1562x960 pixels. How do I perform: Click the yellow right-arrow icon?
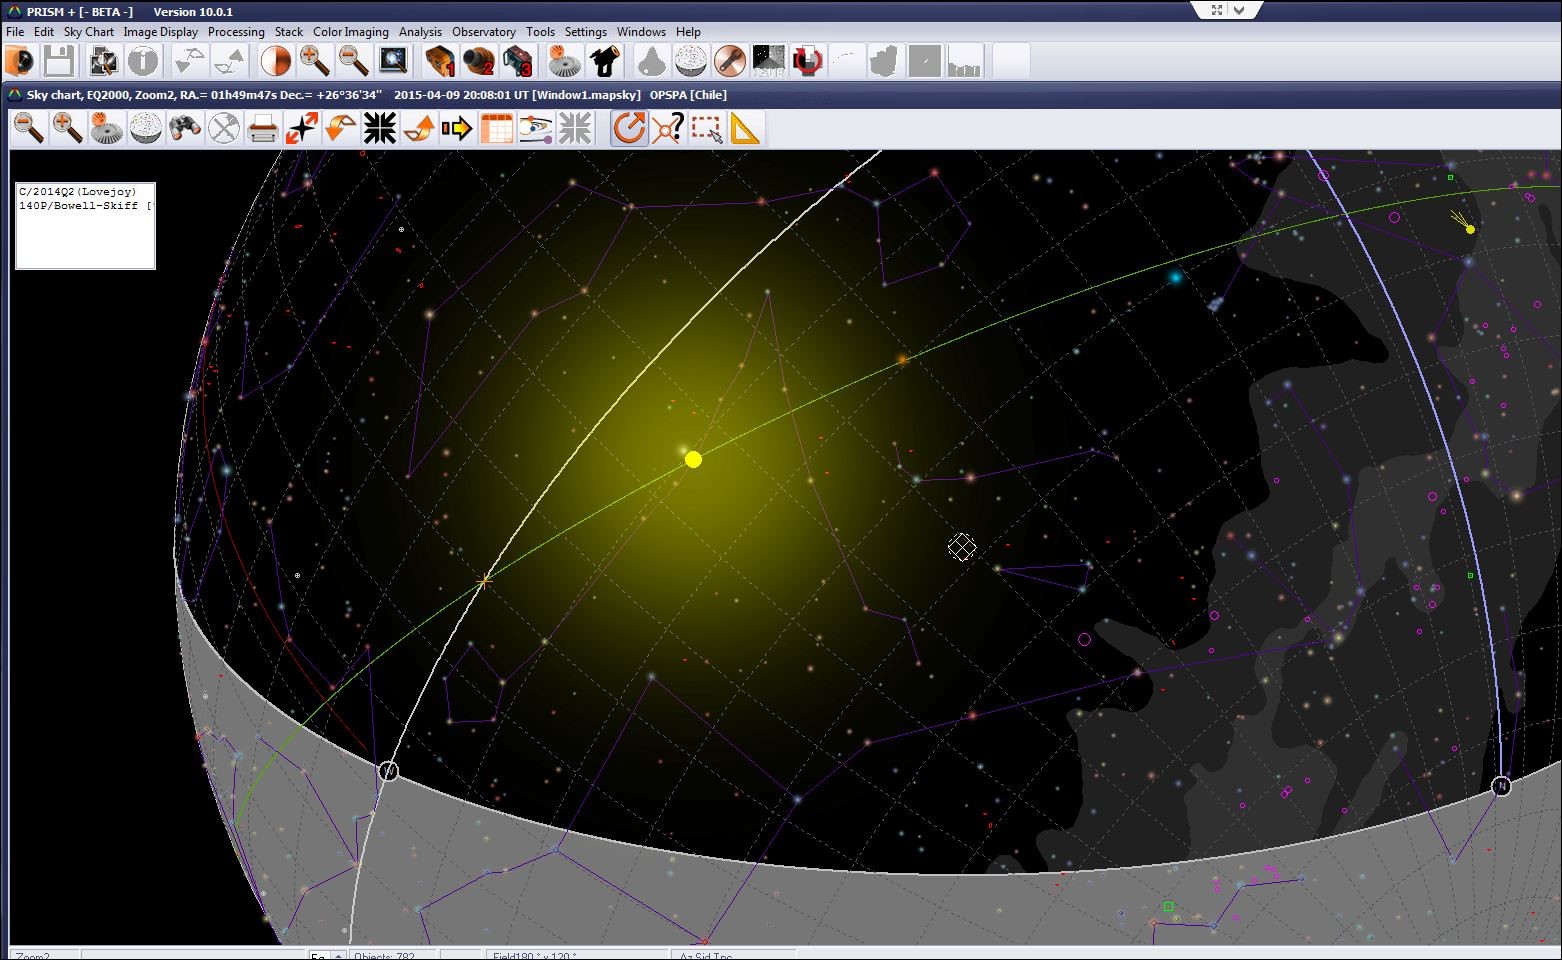(x=457, y=128)
